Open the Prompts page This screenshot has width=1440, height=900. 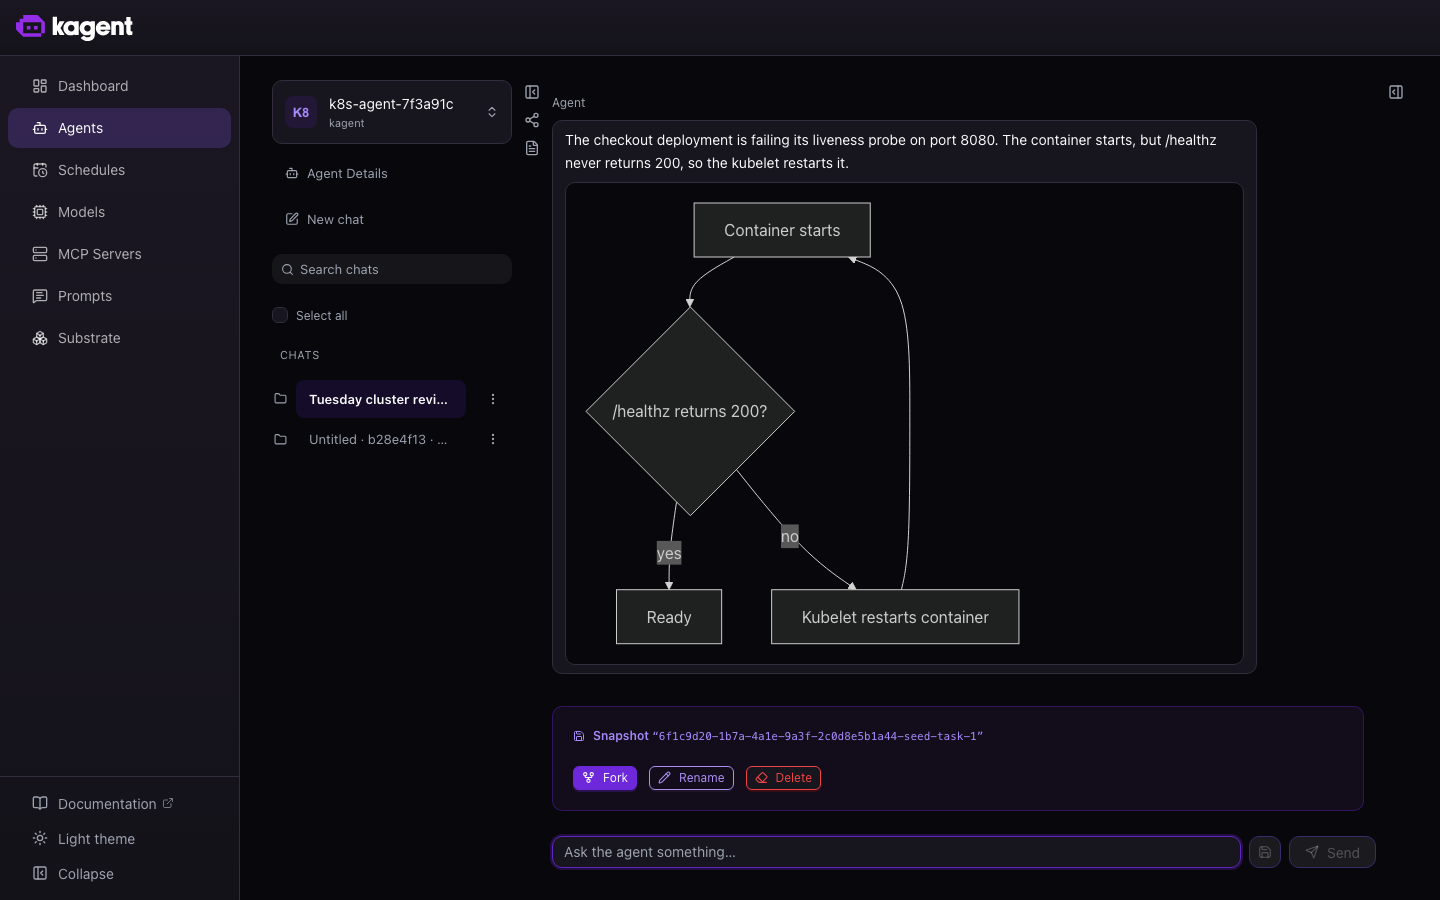(119, 296)
